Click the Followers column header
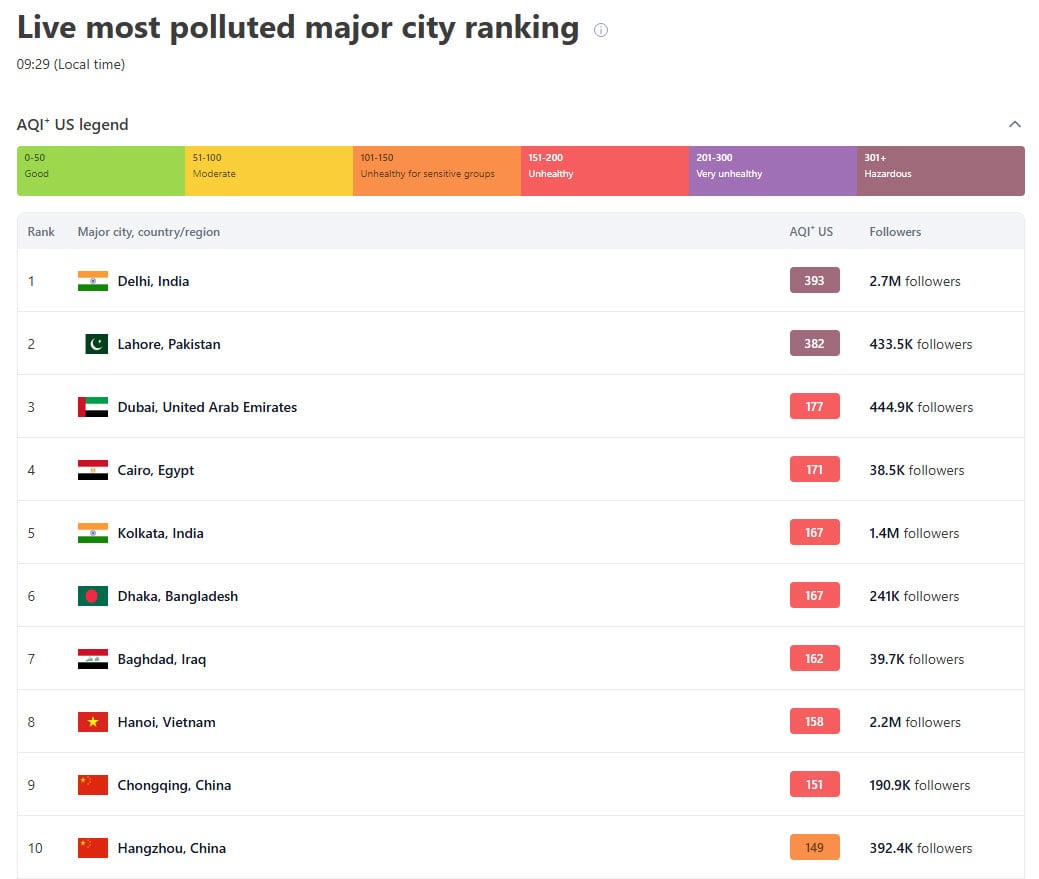 (x=895, y=232)
